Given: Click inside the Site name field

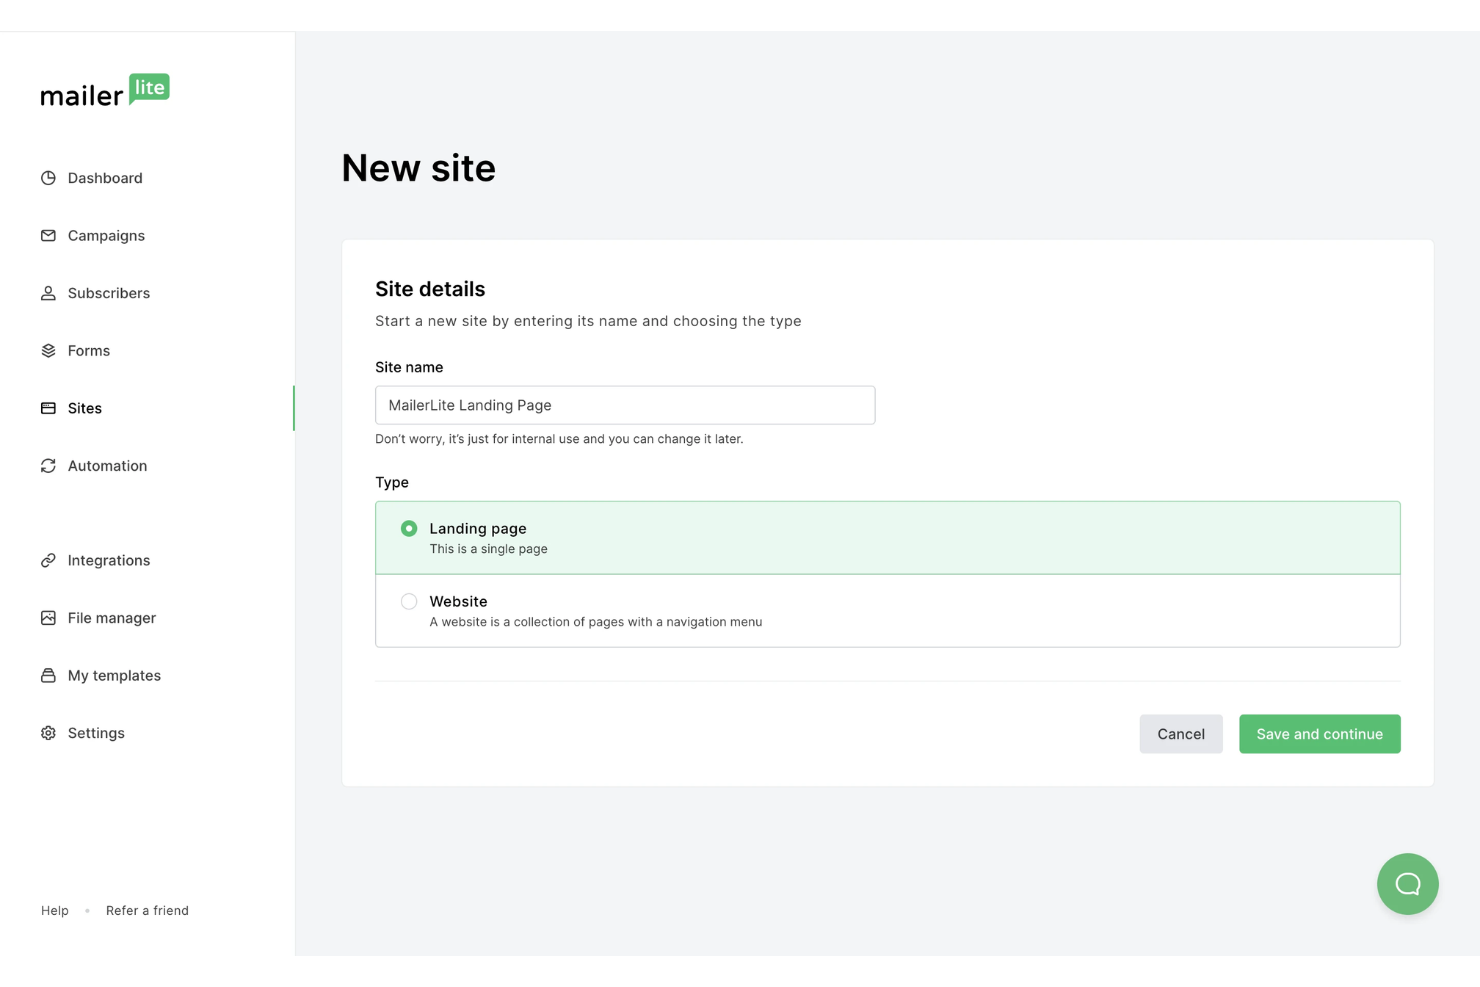Looking at the screenshot, I should pyautogui.click(x=625, y=405).
